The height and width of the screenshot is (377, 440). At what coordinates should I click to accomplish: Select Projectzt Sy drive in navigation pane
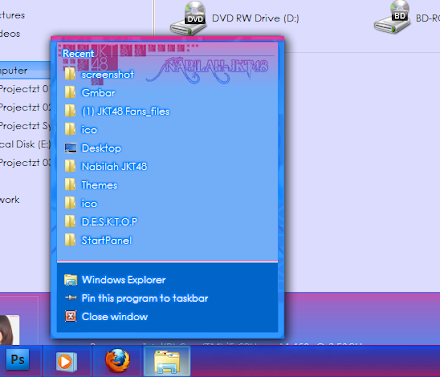25,126
